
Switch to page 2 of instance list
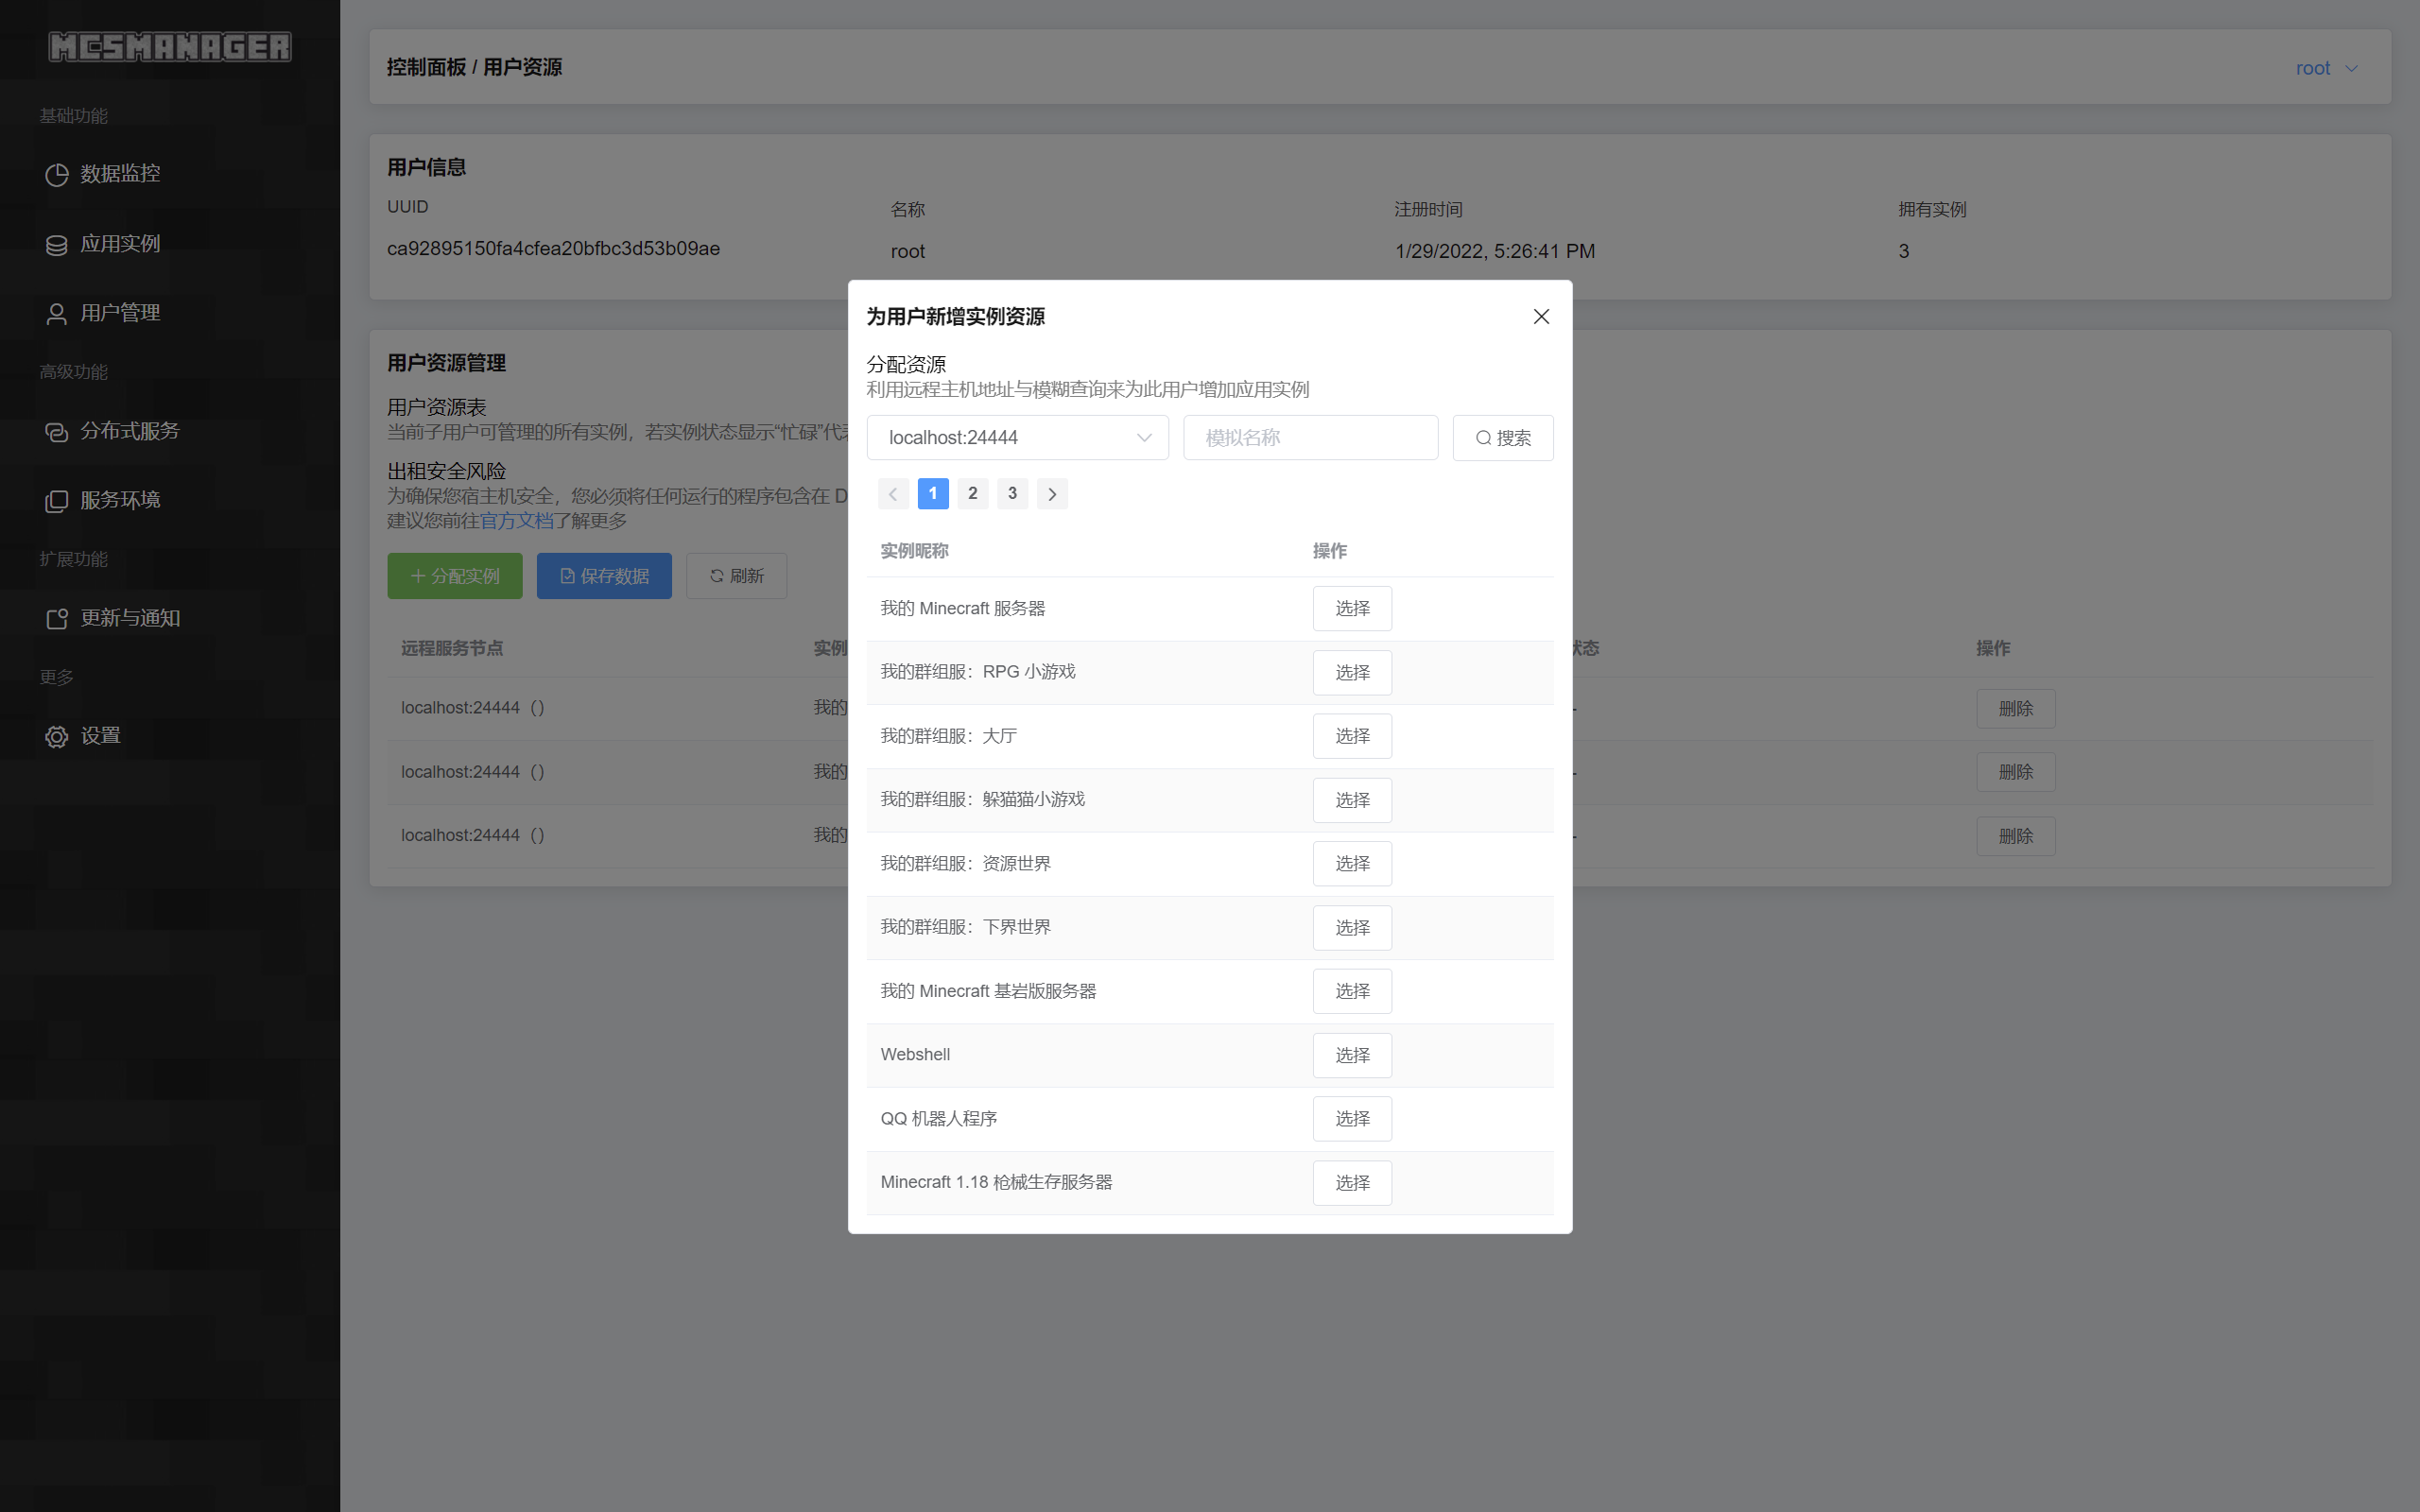tap(972, 494)
